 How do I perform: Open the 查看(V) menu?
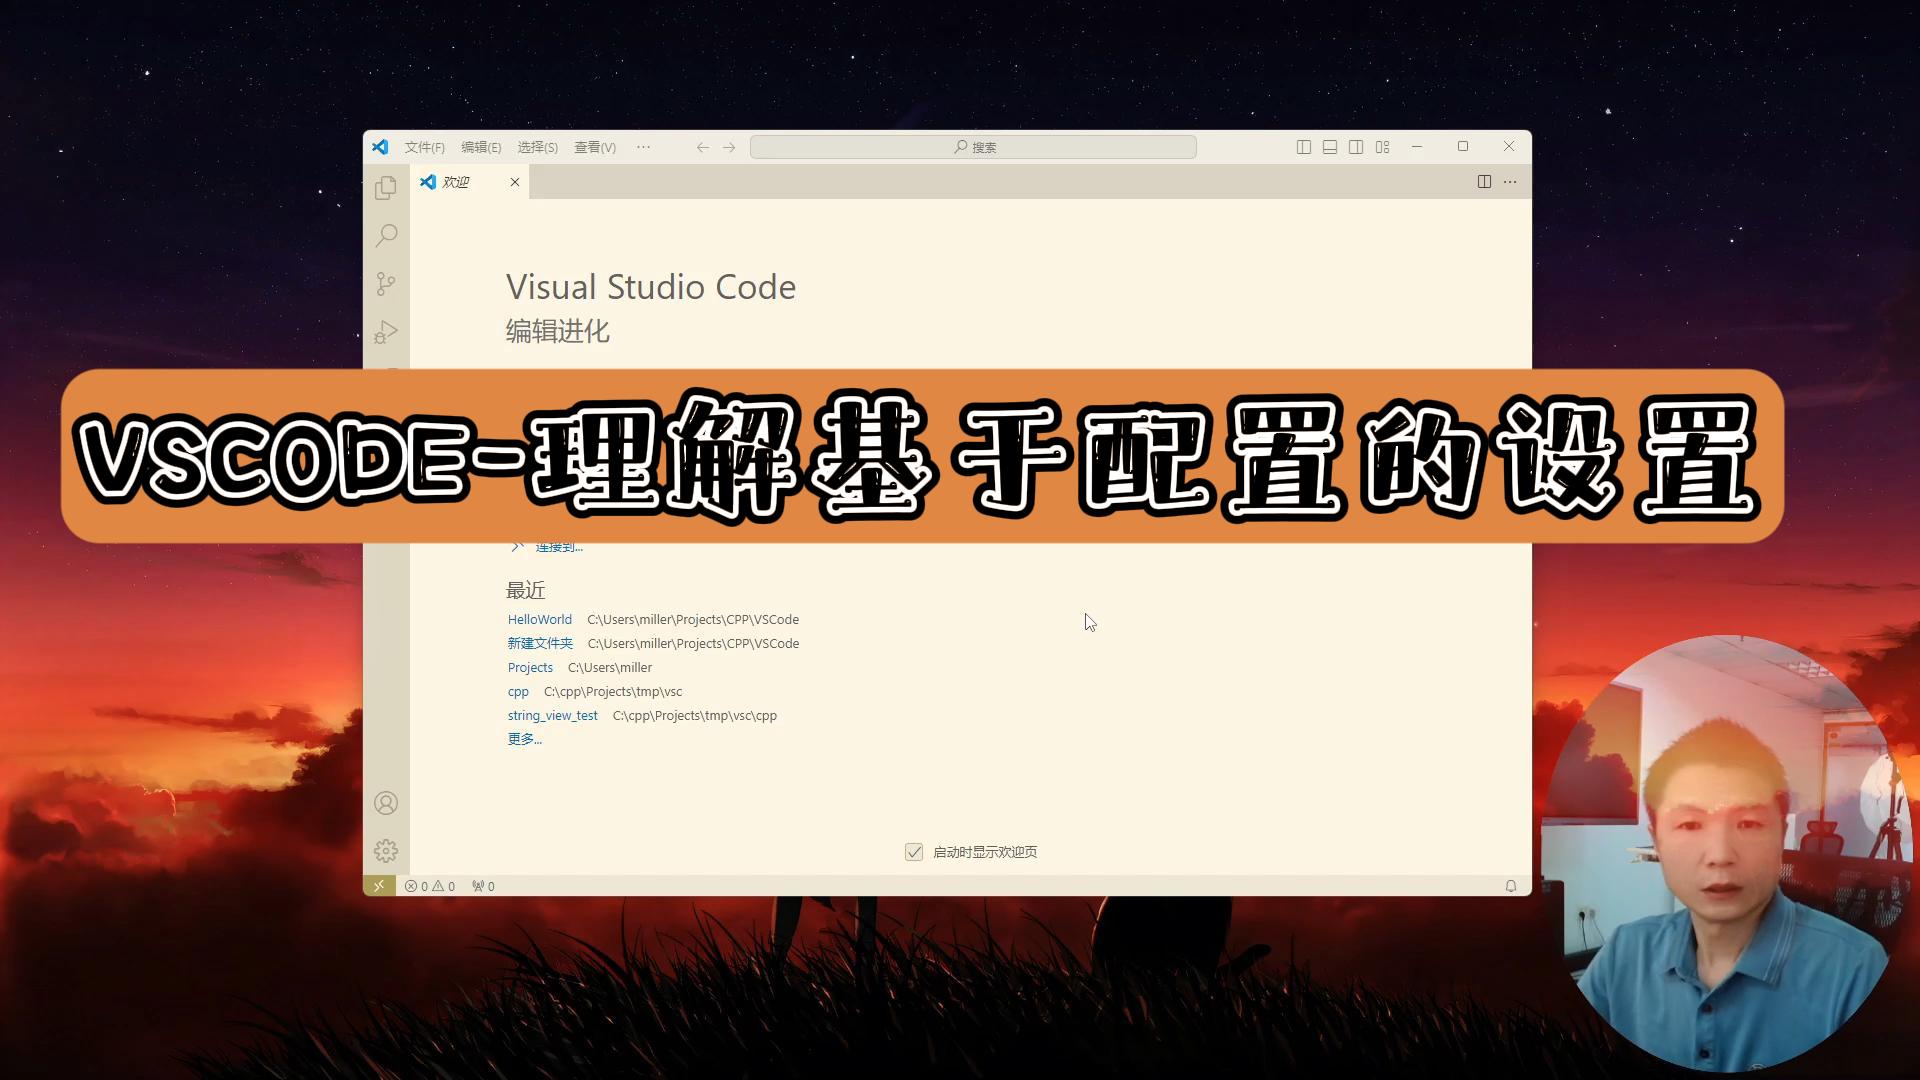point(594,147)
